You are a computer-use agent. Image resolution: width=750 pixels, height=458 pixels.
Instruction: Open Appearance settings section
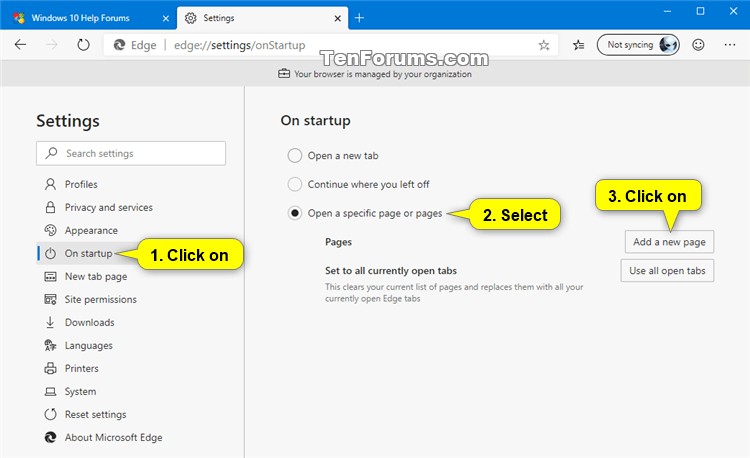click(x=91, y=230)
